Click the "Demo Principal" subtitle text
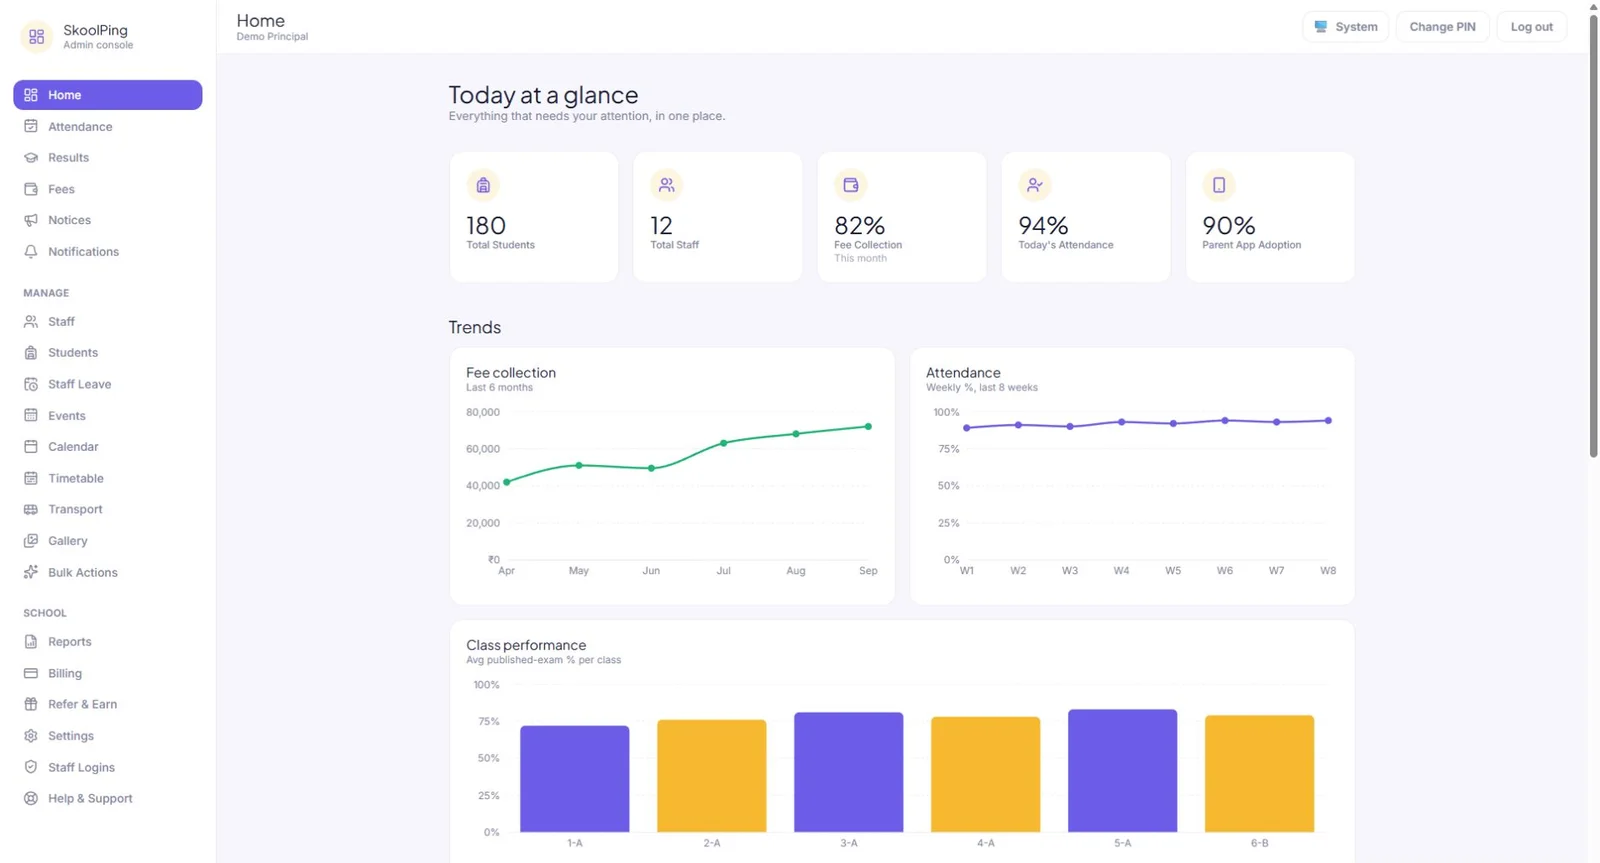This screenshot has width=1600, height=863. tap(272, 37)
